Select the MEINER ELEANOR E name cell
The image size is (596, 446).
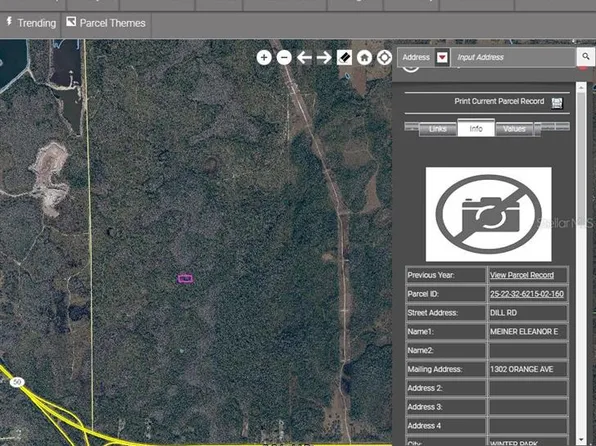[528, 332]
